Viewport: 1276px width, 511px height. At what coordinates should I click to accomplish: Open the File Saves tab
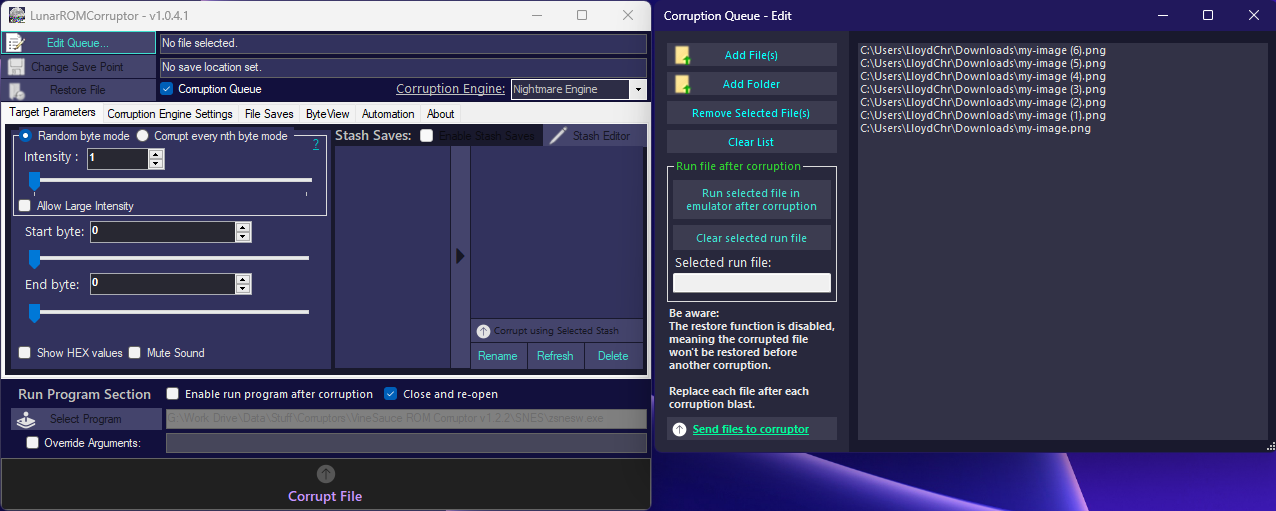270,114
